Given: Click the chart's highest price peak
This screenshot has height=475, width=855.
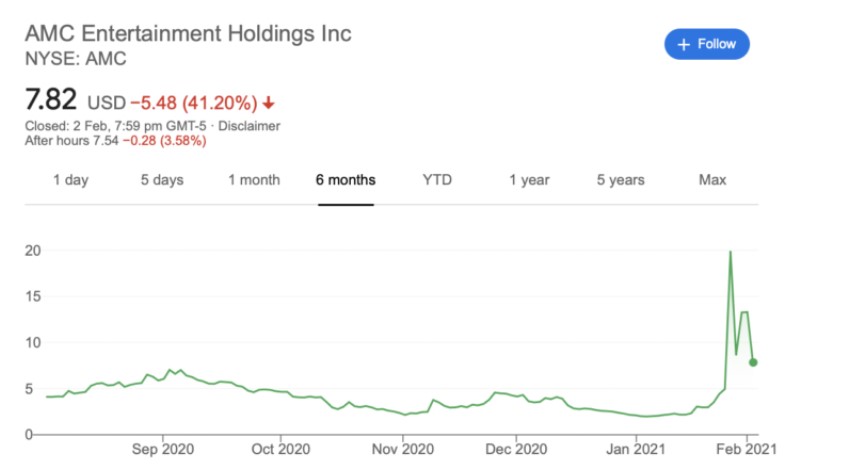Looking at the screenshot, I should point(730,252).
